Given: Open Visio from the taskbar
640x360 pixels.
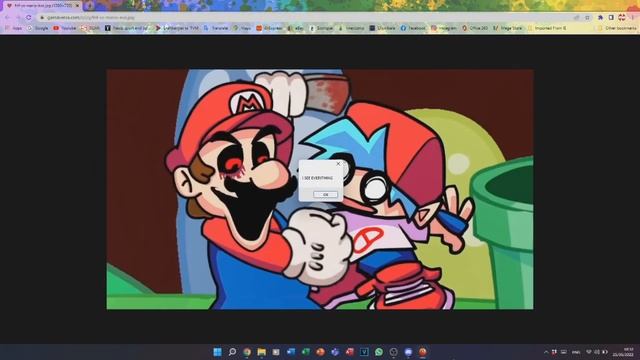Looking at the screenshot, I should (x=364, y=352).
